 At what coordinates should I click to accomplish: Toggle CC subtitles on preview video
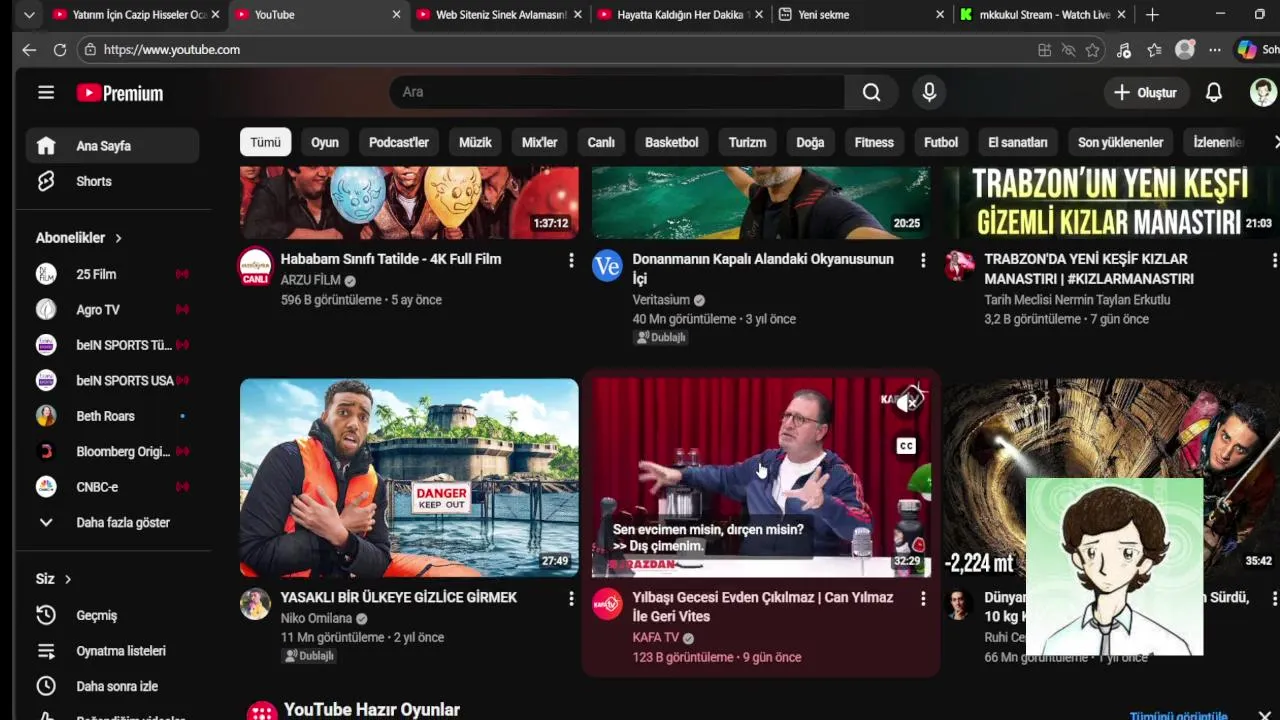pos(906,446)
